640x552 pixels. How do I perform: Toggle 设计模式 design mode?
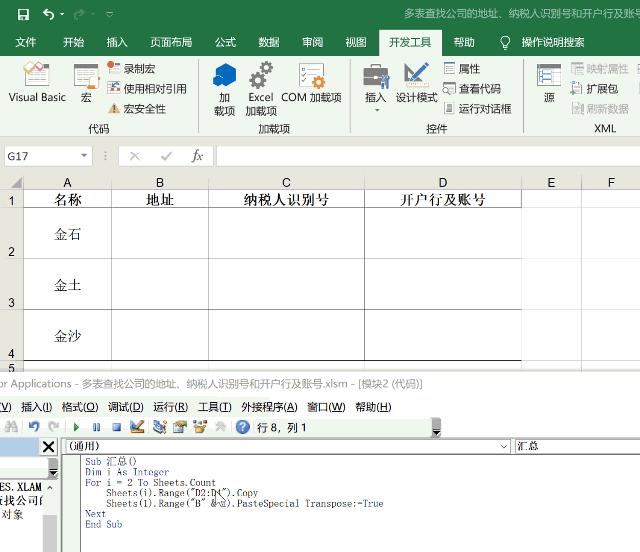[416, 82]
